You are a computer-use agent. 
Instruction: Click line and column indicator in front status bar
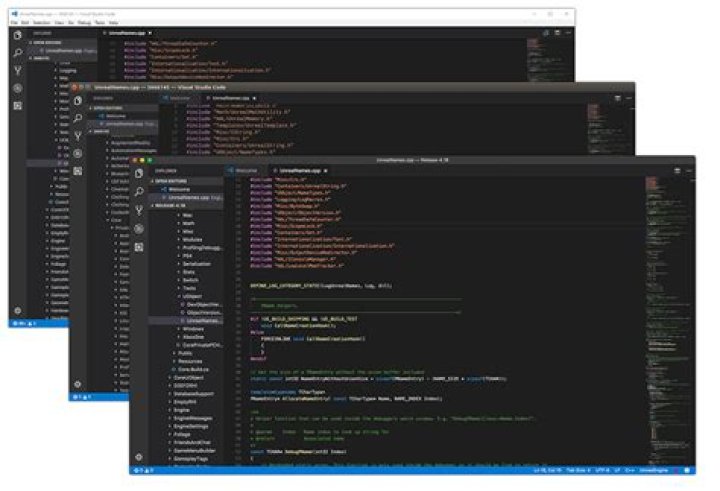pyautogui.click(x=547, y=470)
